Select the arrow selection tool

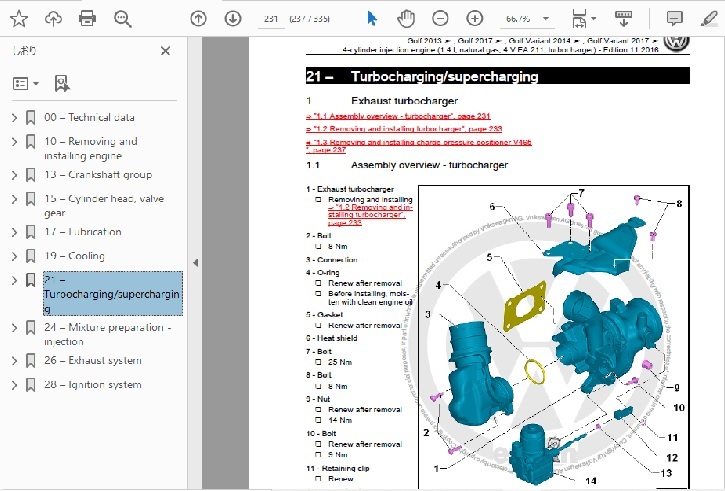coord(372,18)
